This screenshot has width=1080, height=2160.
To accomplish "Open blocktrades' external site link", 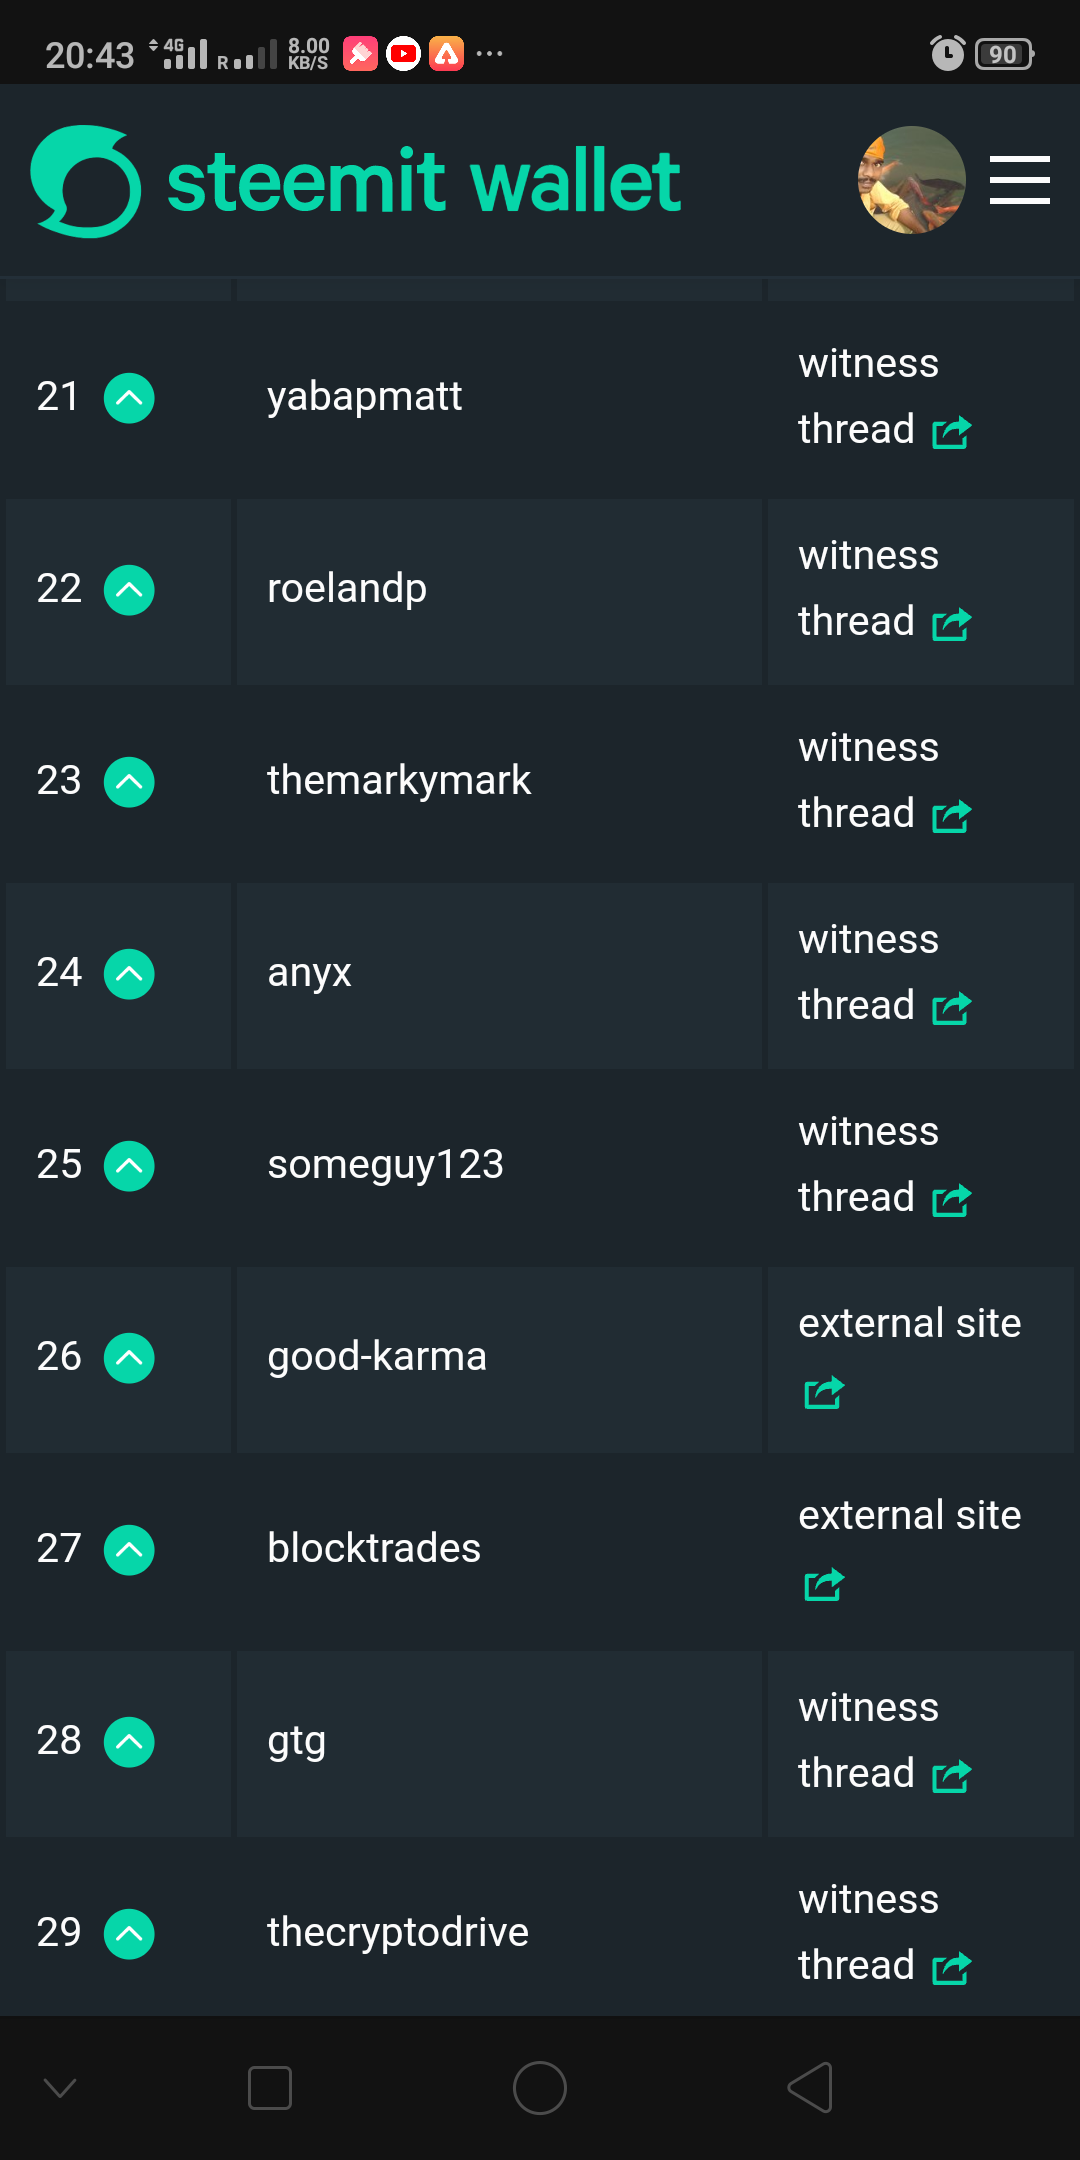I will pyautogui.click(x=909, y=1548).
